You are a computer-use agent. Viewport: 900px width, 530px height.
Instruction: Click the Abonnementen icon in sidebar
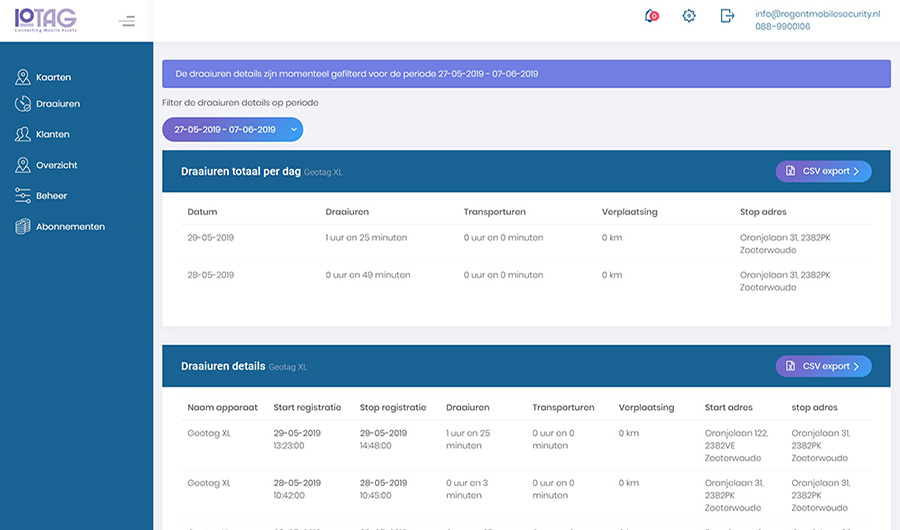coord(23,227)
